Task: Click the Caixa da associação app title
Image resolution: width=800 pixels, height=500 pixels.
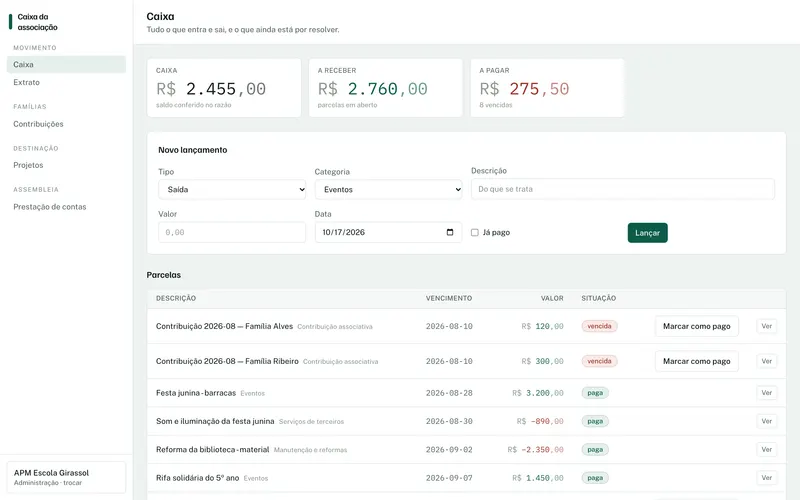Action: click(37, 22)
